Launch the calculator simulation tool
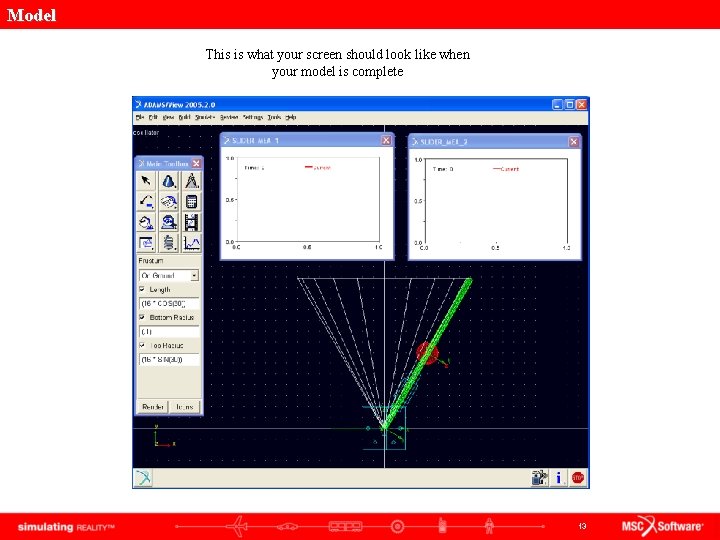Viewport: 720px width, 540px height. click(x=191, y=202)
